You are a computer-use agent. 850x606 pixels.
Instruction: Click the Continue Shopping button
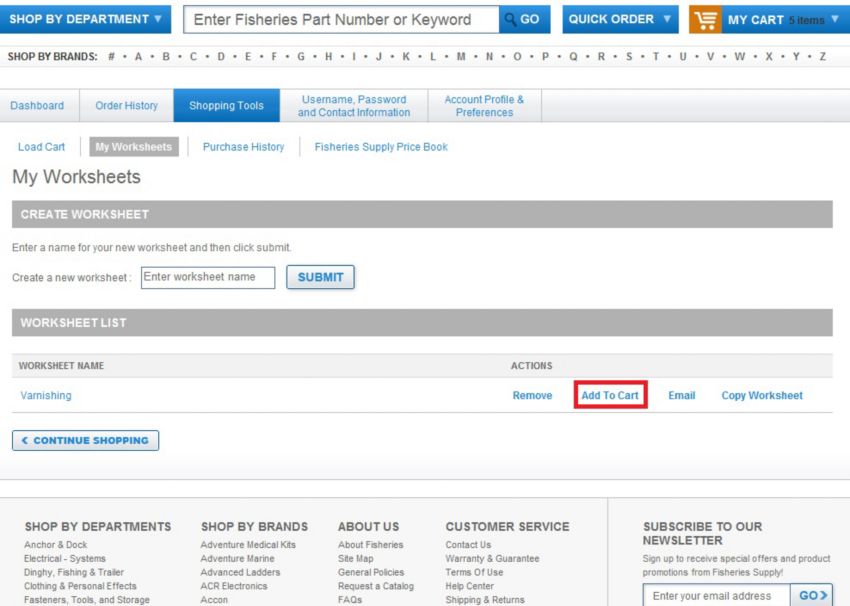coord(86,441)
